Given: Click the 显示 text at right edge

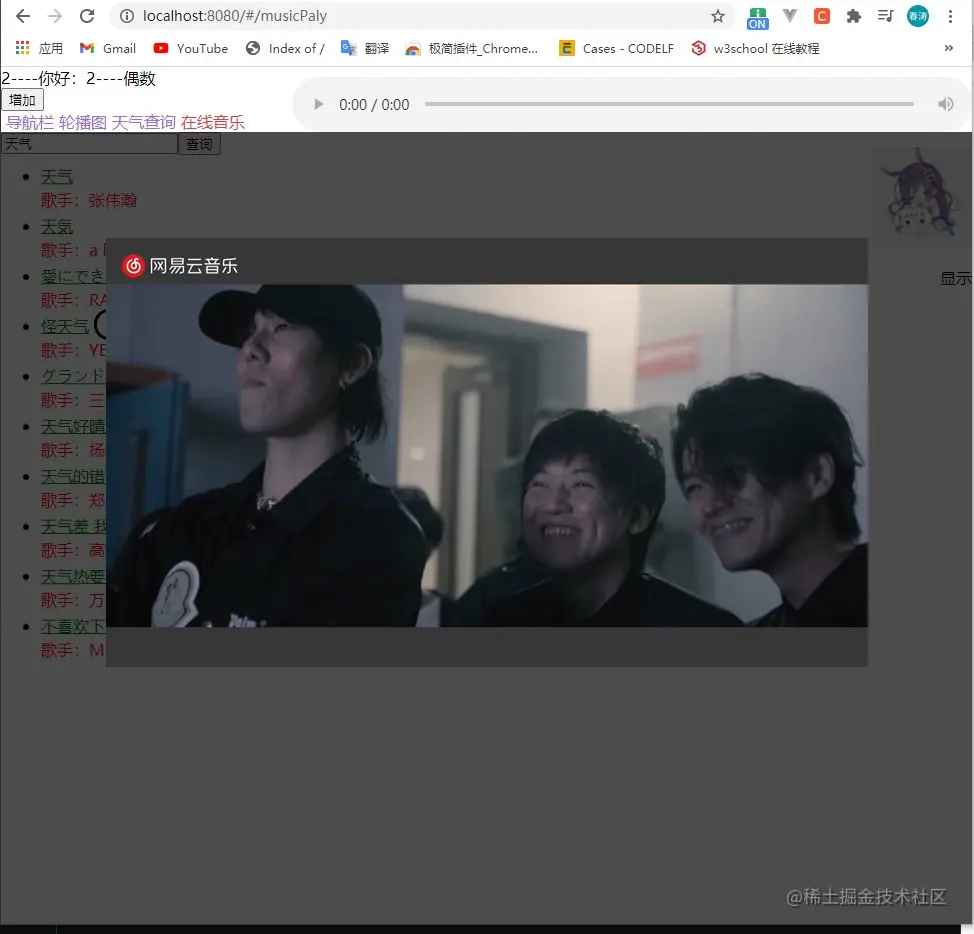Looking at the screenshot, I should pyautogui.click(x=956, y=278).
